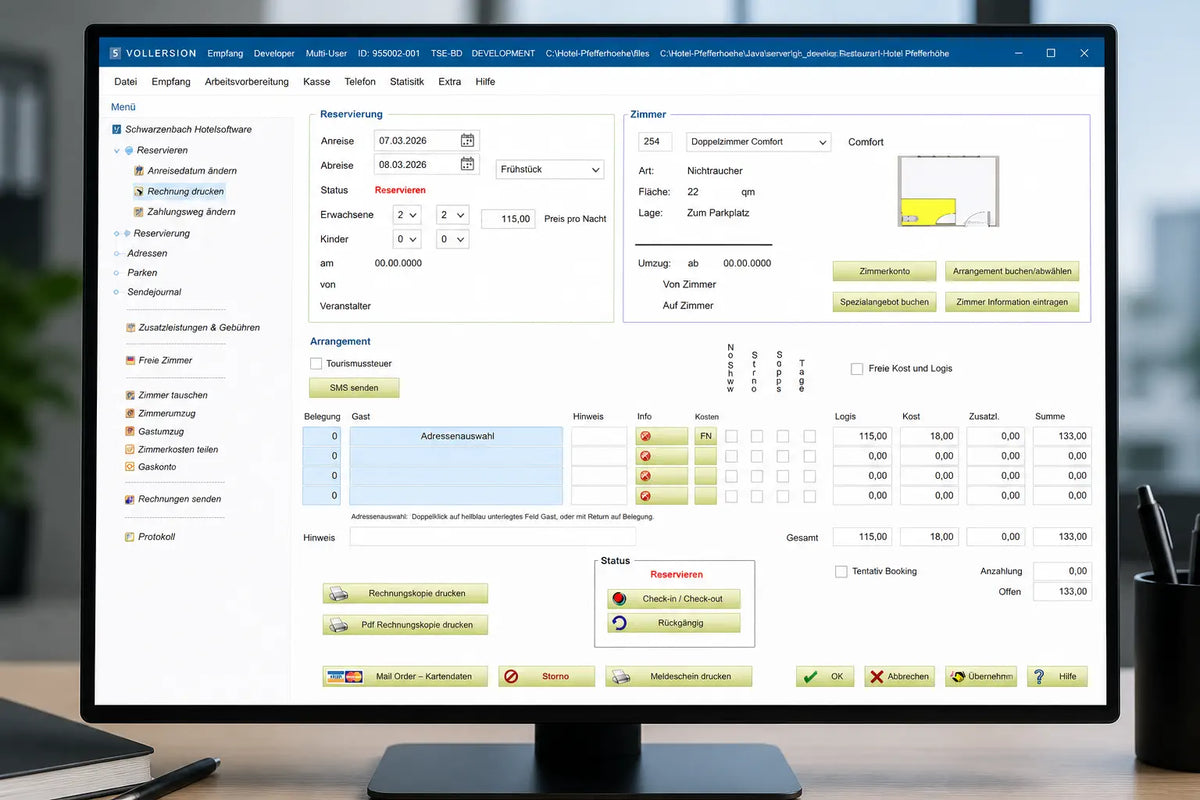Expand the Adressen tree node
This screenshot has width=1200, height=800.
tap(116, 254)
